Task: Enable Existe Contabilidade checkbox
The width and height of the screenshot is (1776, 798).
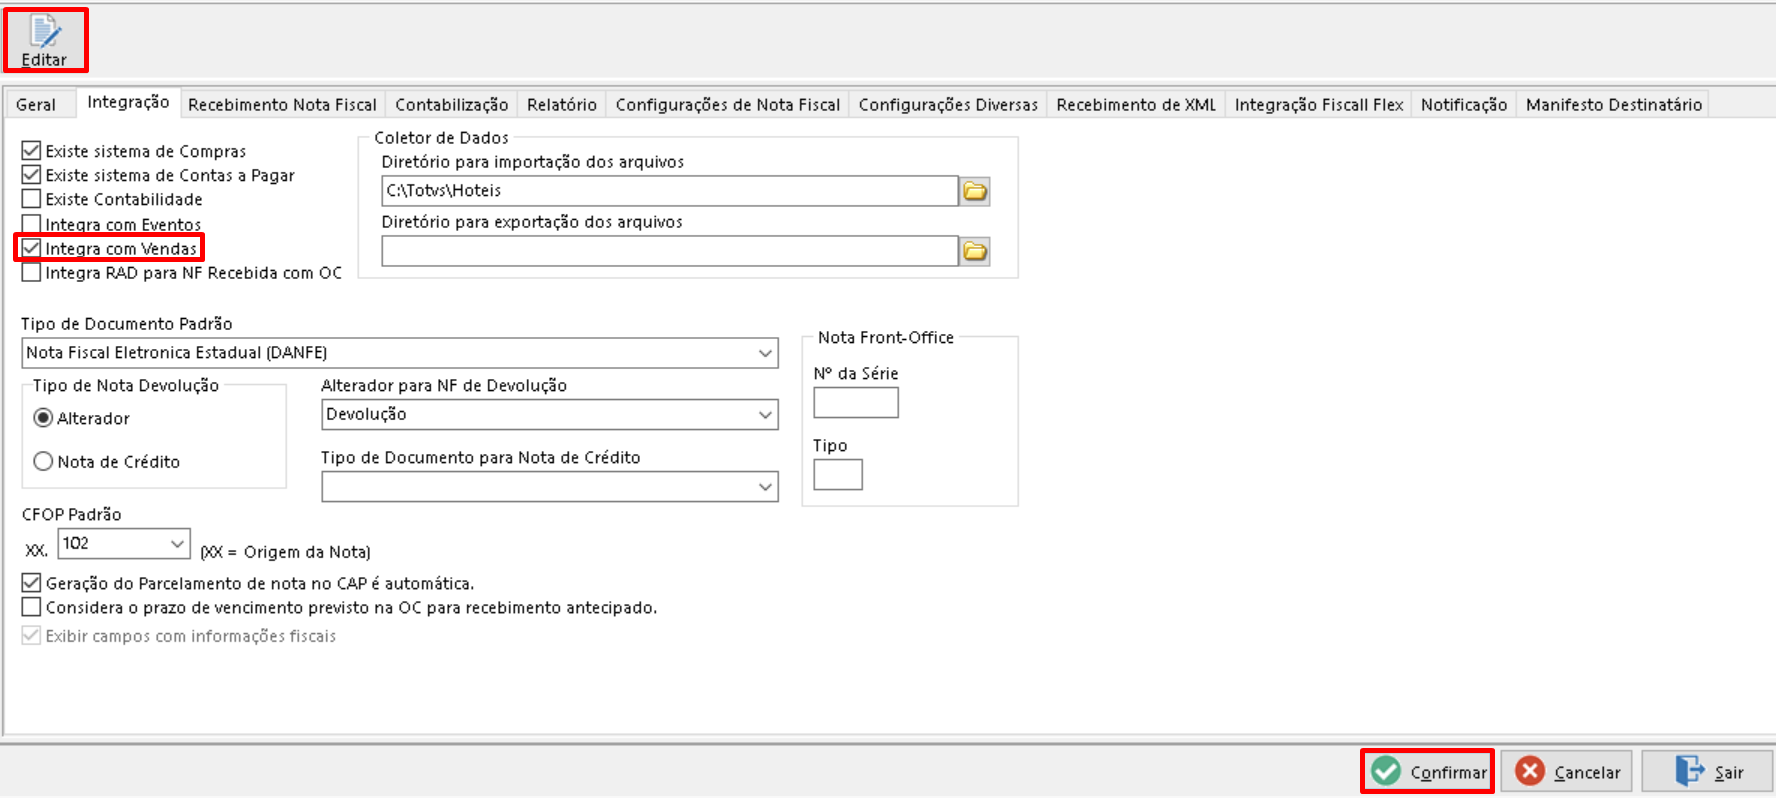Action: (32, 199)
